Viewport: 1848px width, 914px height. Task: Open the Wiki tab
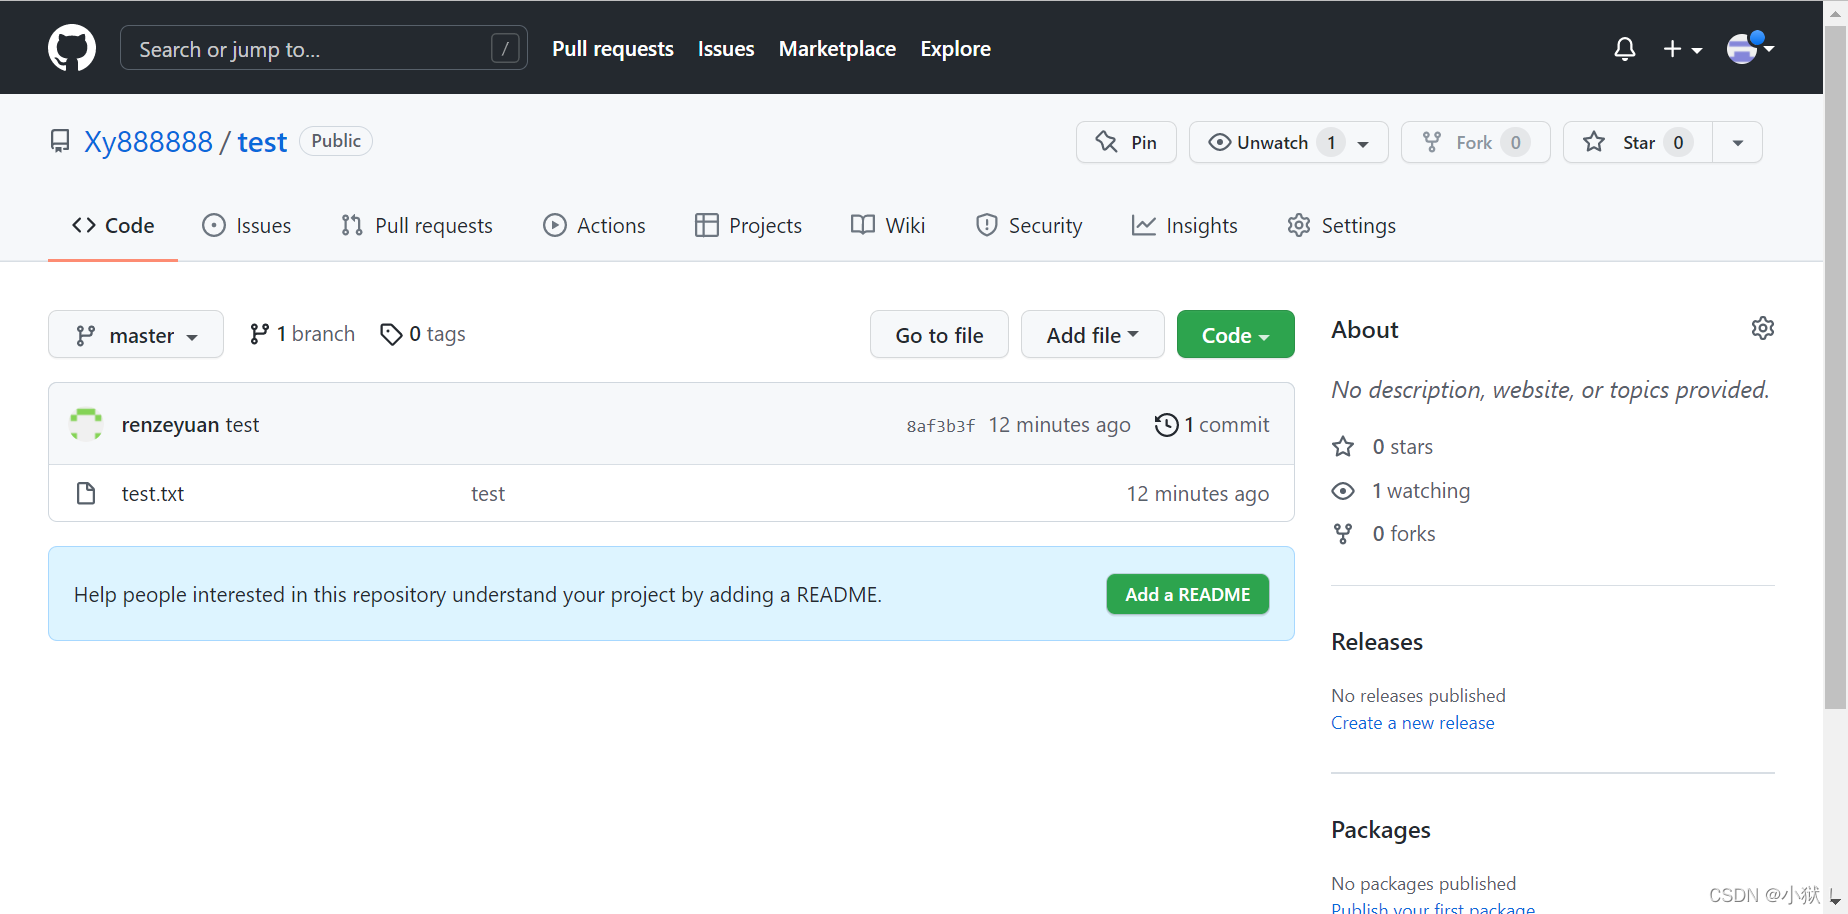coord(888,226)
